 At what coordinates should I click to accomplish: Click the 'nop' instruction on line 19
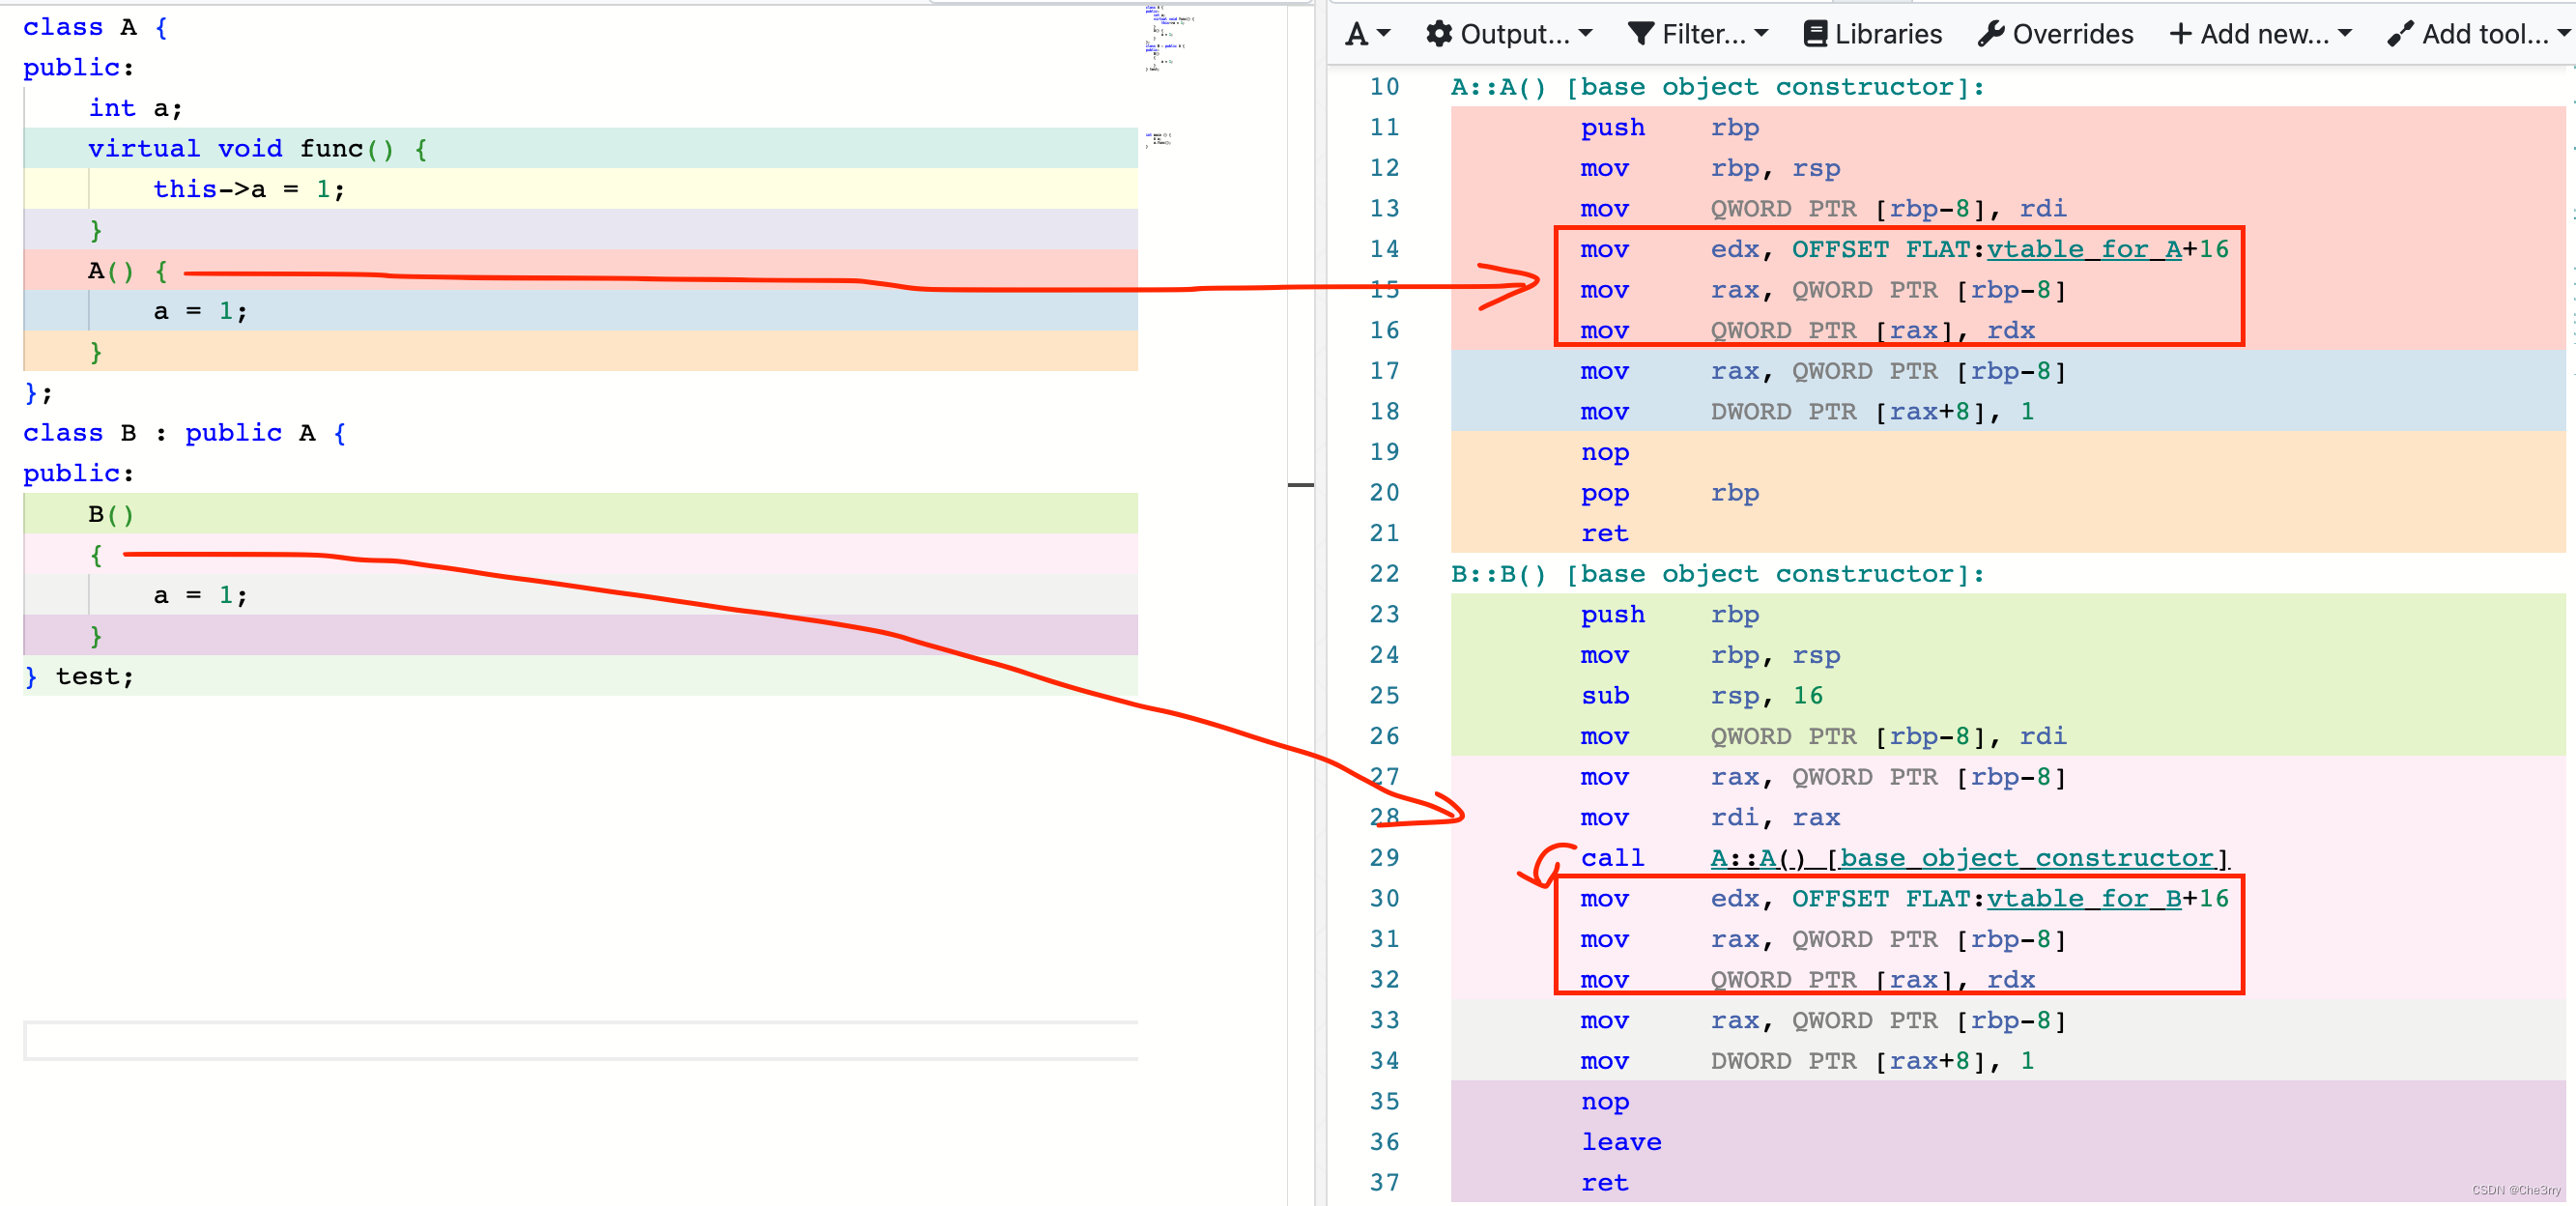tap(1605, 452)
